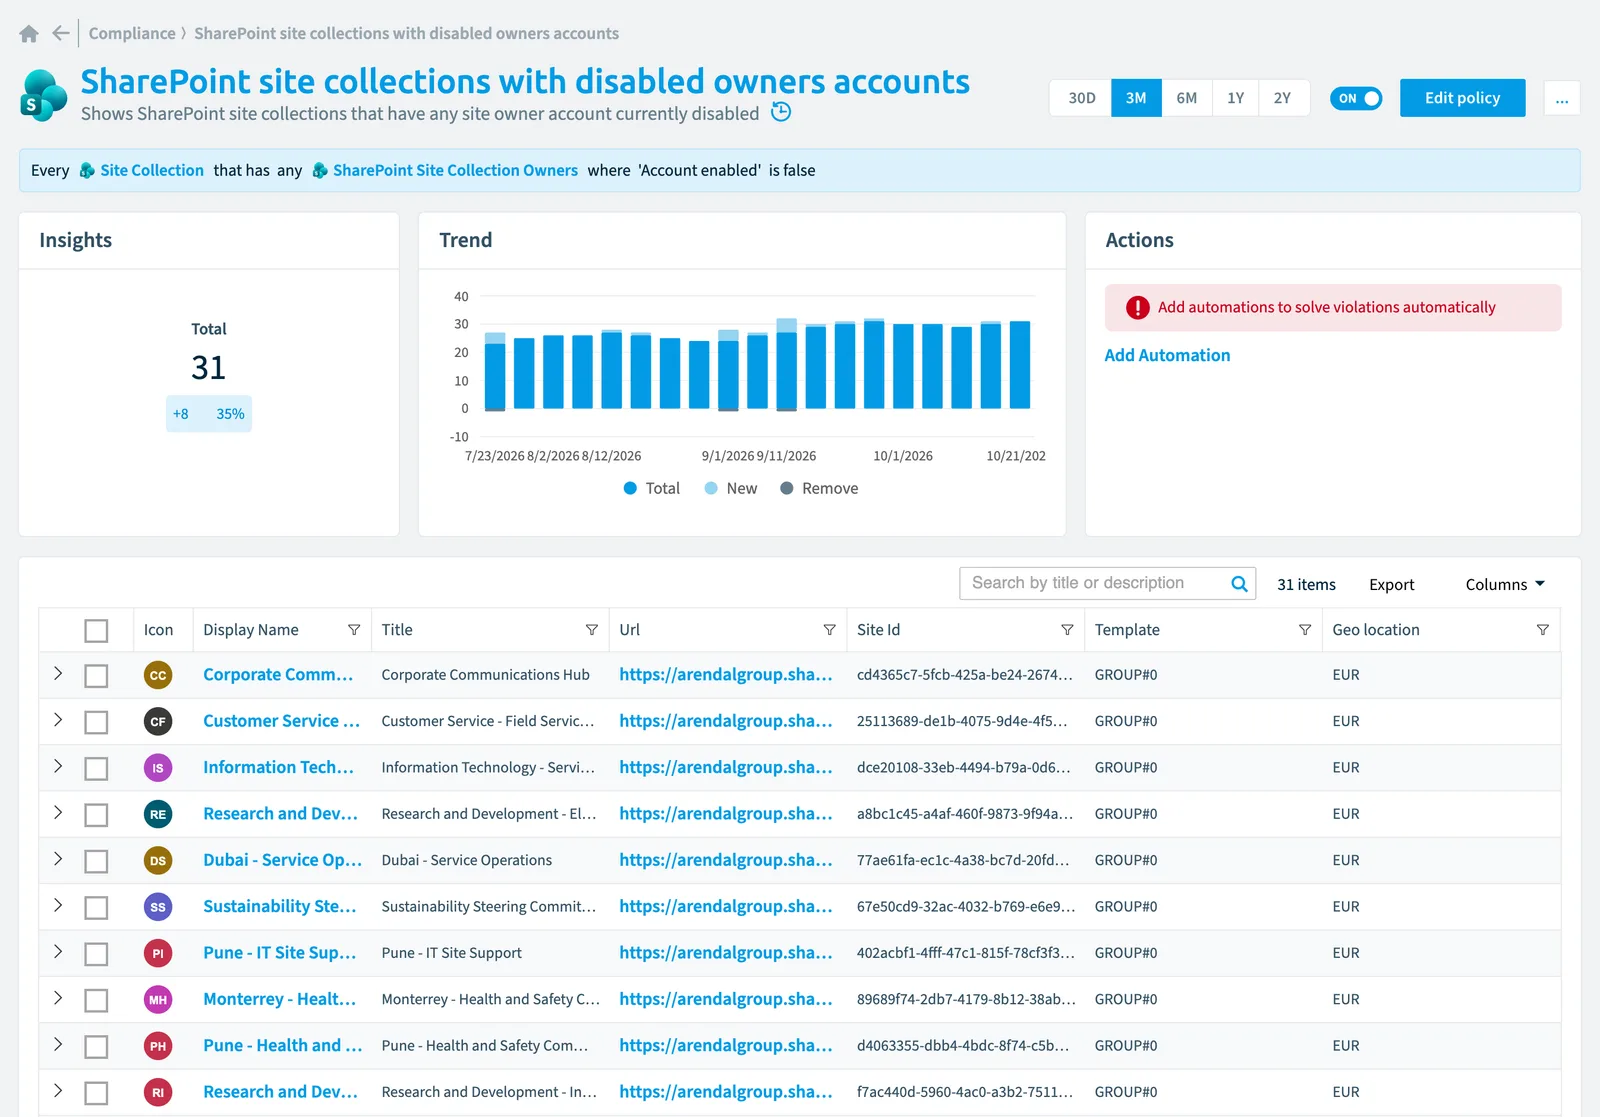Open the Compliance breadcrumb
Viewport: 1600px width, 1117px height.
pyautogui.click(x=132, y=33)
